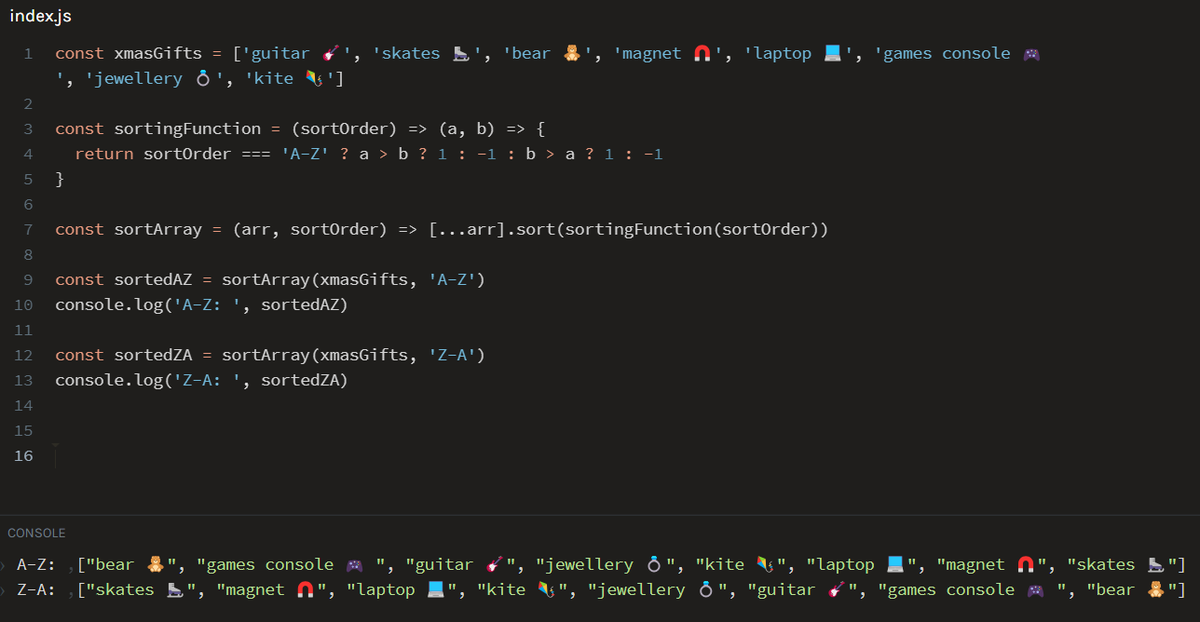The height and width of the screenshot is (622, 1200).
Task: Click the 'A-Z' string argument on line 9
Action: tap(456, 279)
